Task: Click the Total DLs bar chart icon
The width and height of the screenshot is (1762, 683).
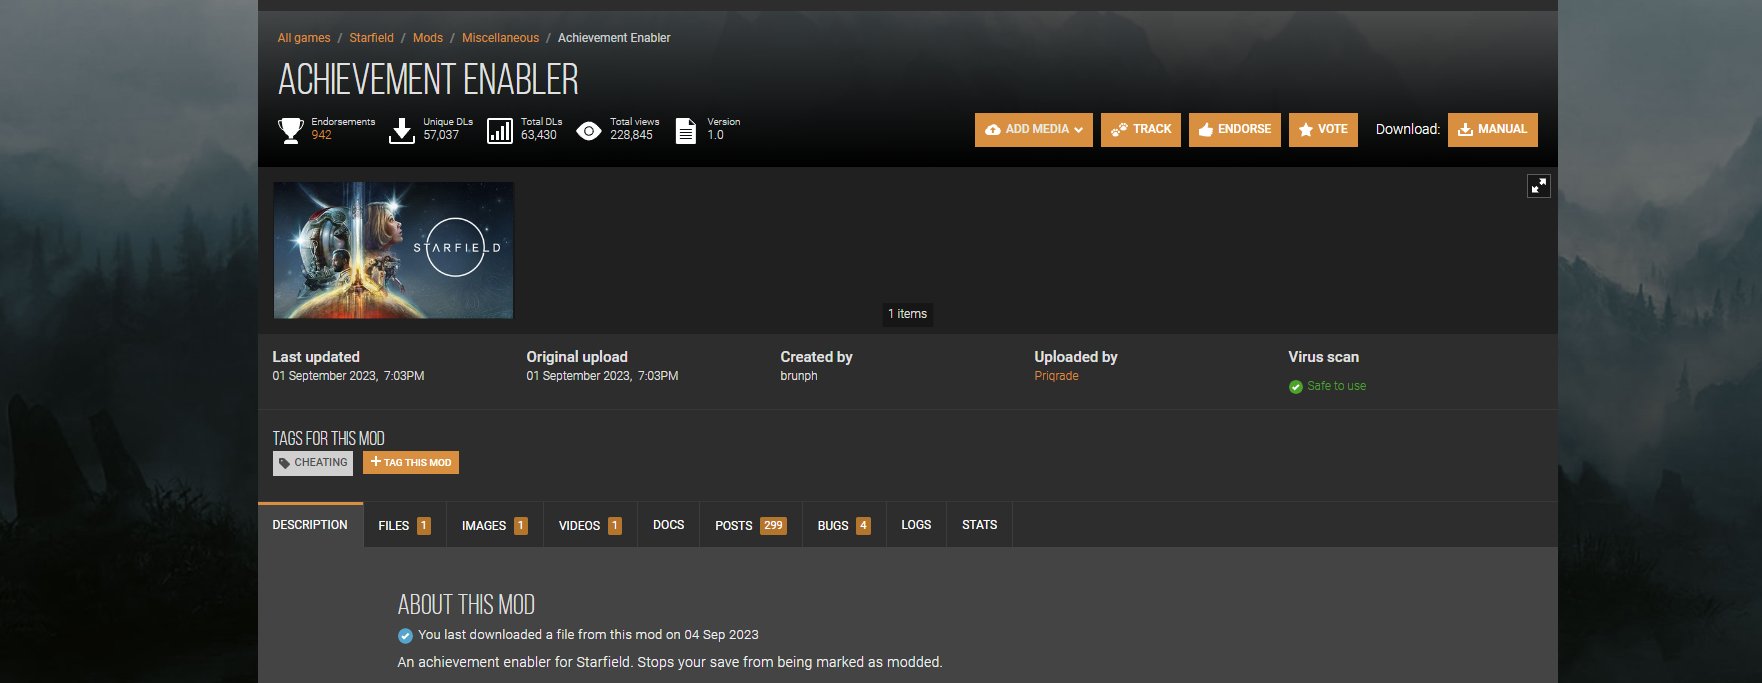Action: point(500,130)
